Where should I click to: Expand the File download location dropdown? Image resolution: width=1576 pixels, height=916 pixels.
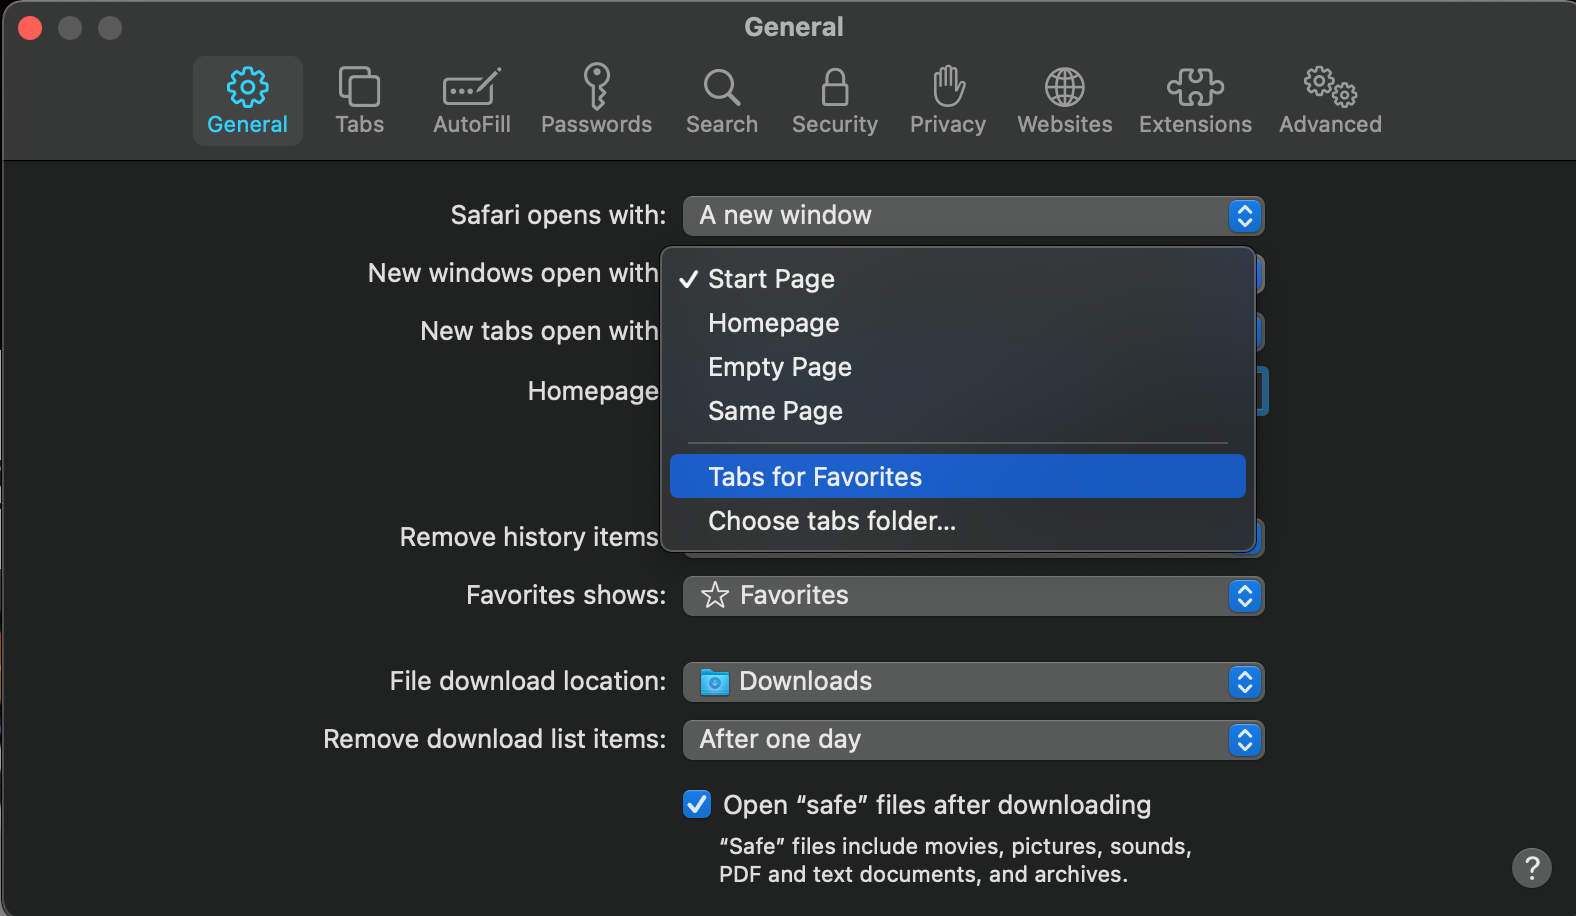click(x=972, y=682)
